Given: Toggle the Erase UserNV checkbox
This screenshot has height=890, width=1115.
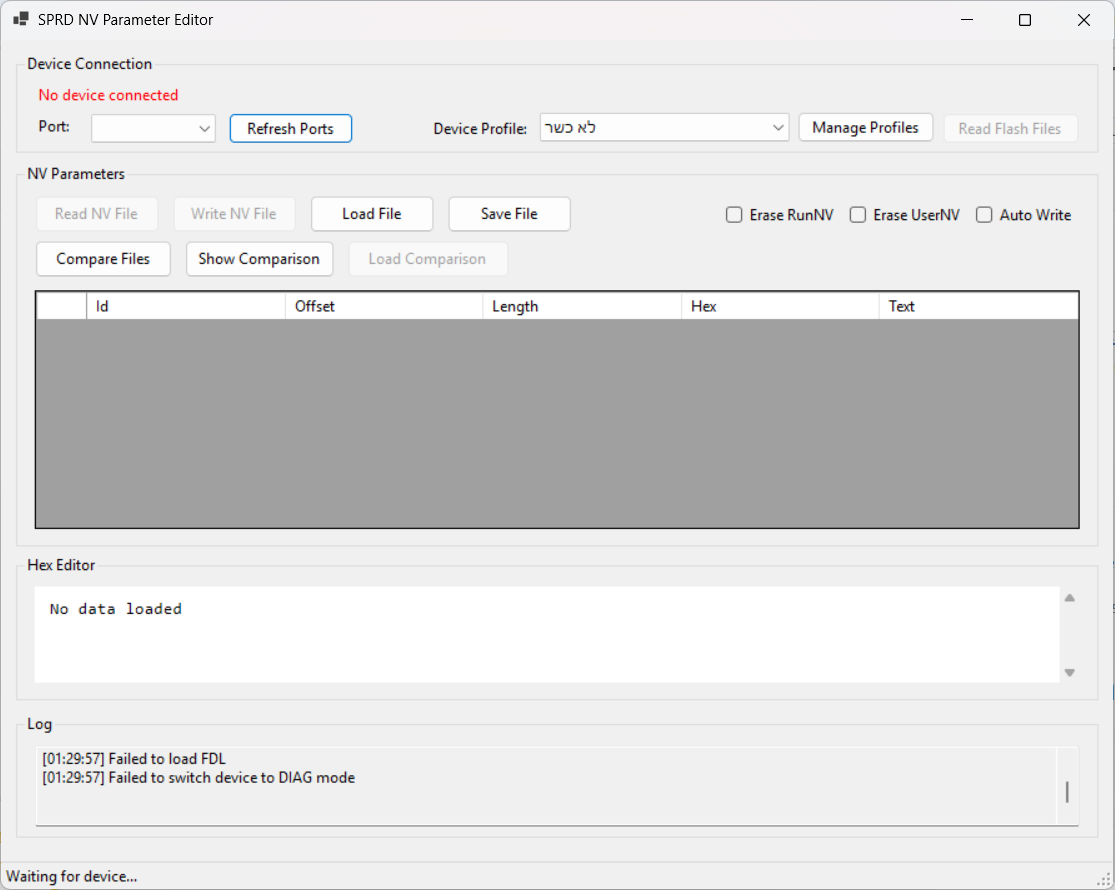Looking at the screenshot, I should pyautogui.click(x=858, y=215).
